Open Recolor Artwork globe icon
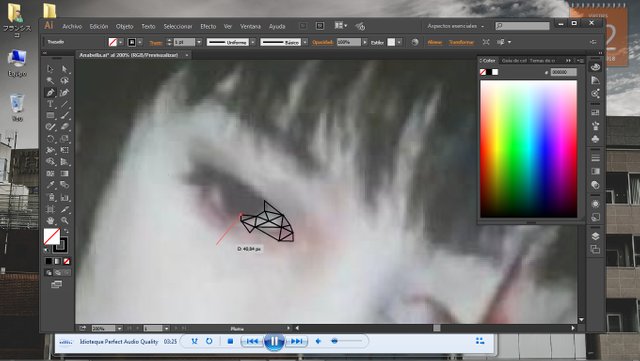The height and width of the screenshot is (361, 640). point(415,42)
